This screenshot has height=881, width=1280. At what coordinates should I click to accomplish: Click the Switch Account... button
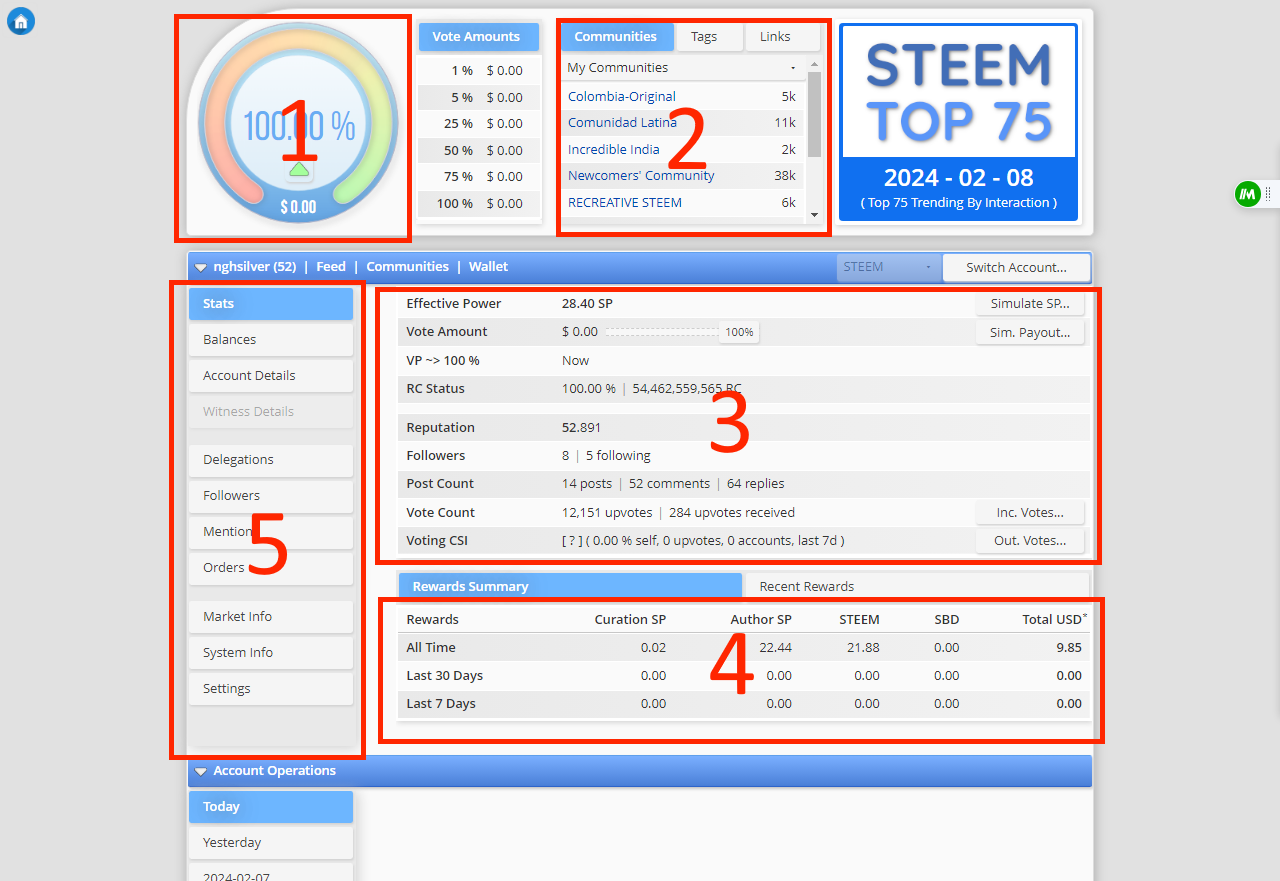click(1016, 267)
